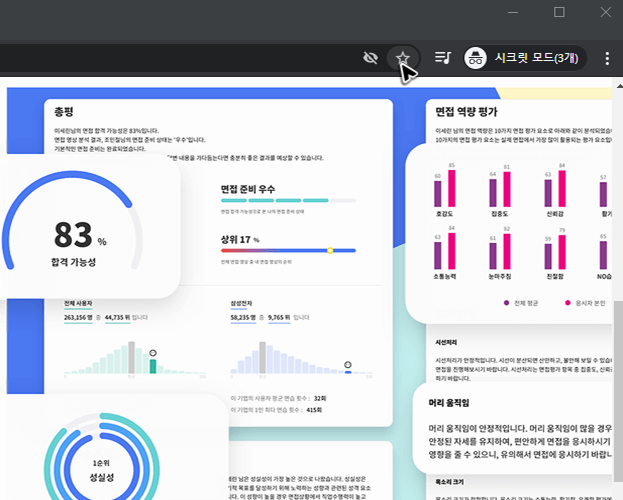Click the 58,235 명 value
This screenshot has width=623, height=500.
[243, 318]
